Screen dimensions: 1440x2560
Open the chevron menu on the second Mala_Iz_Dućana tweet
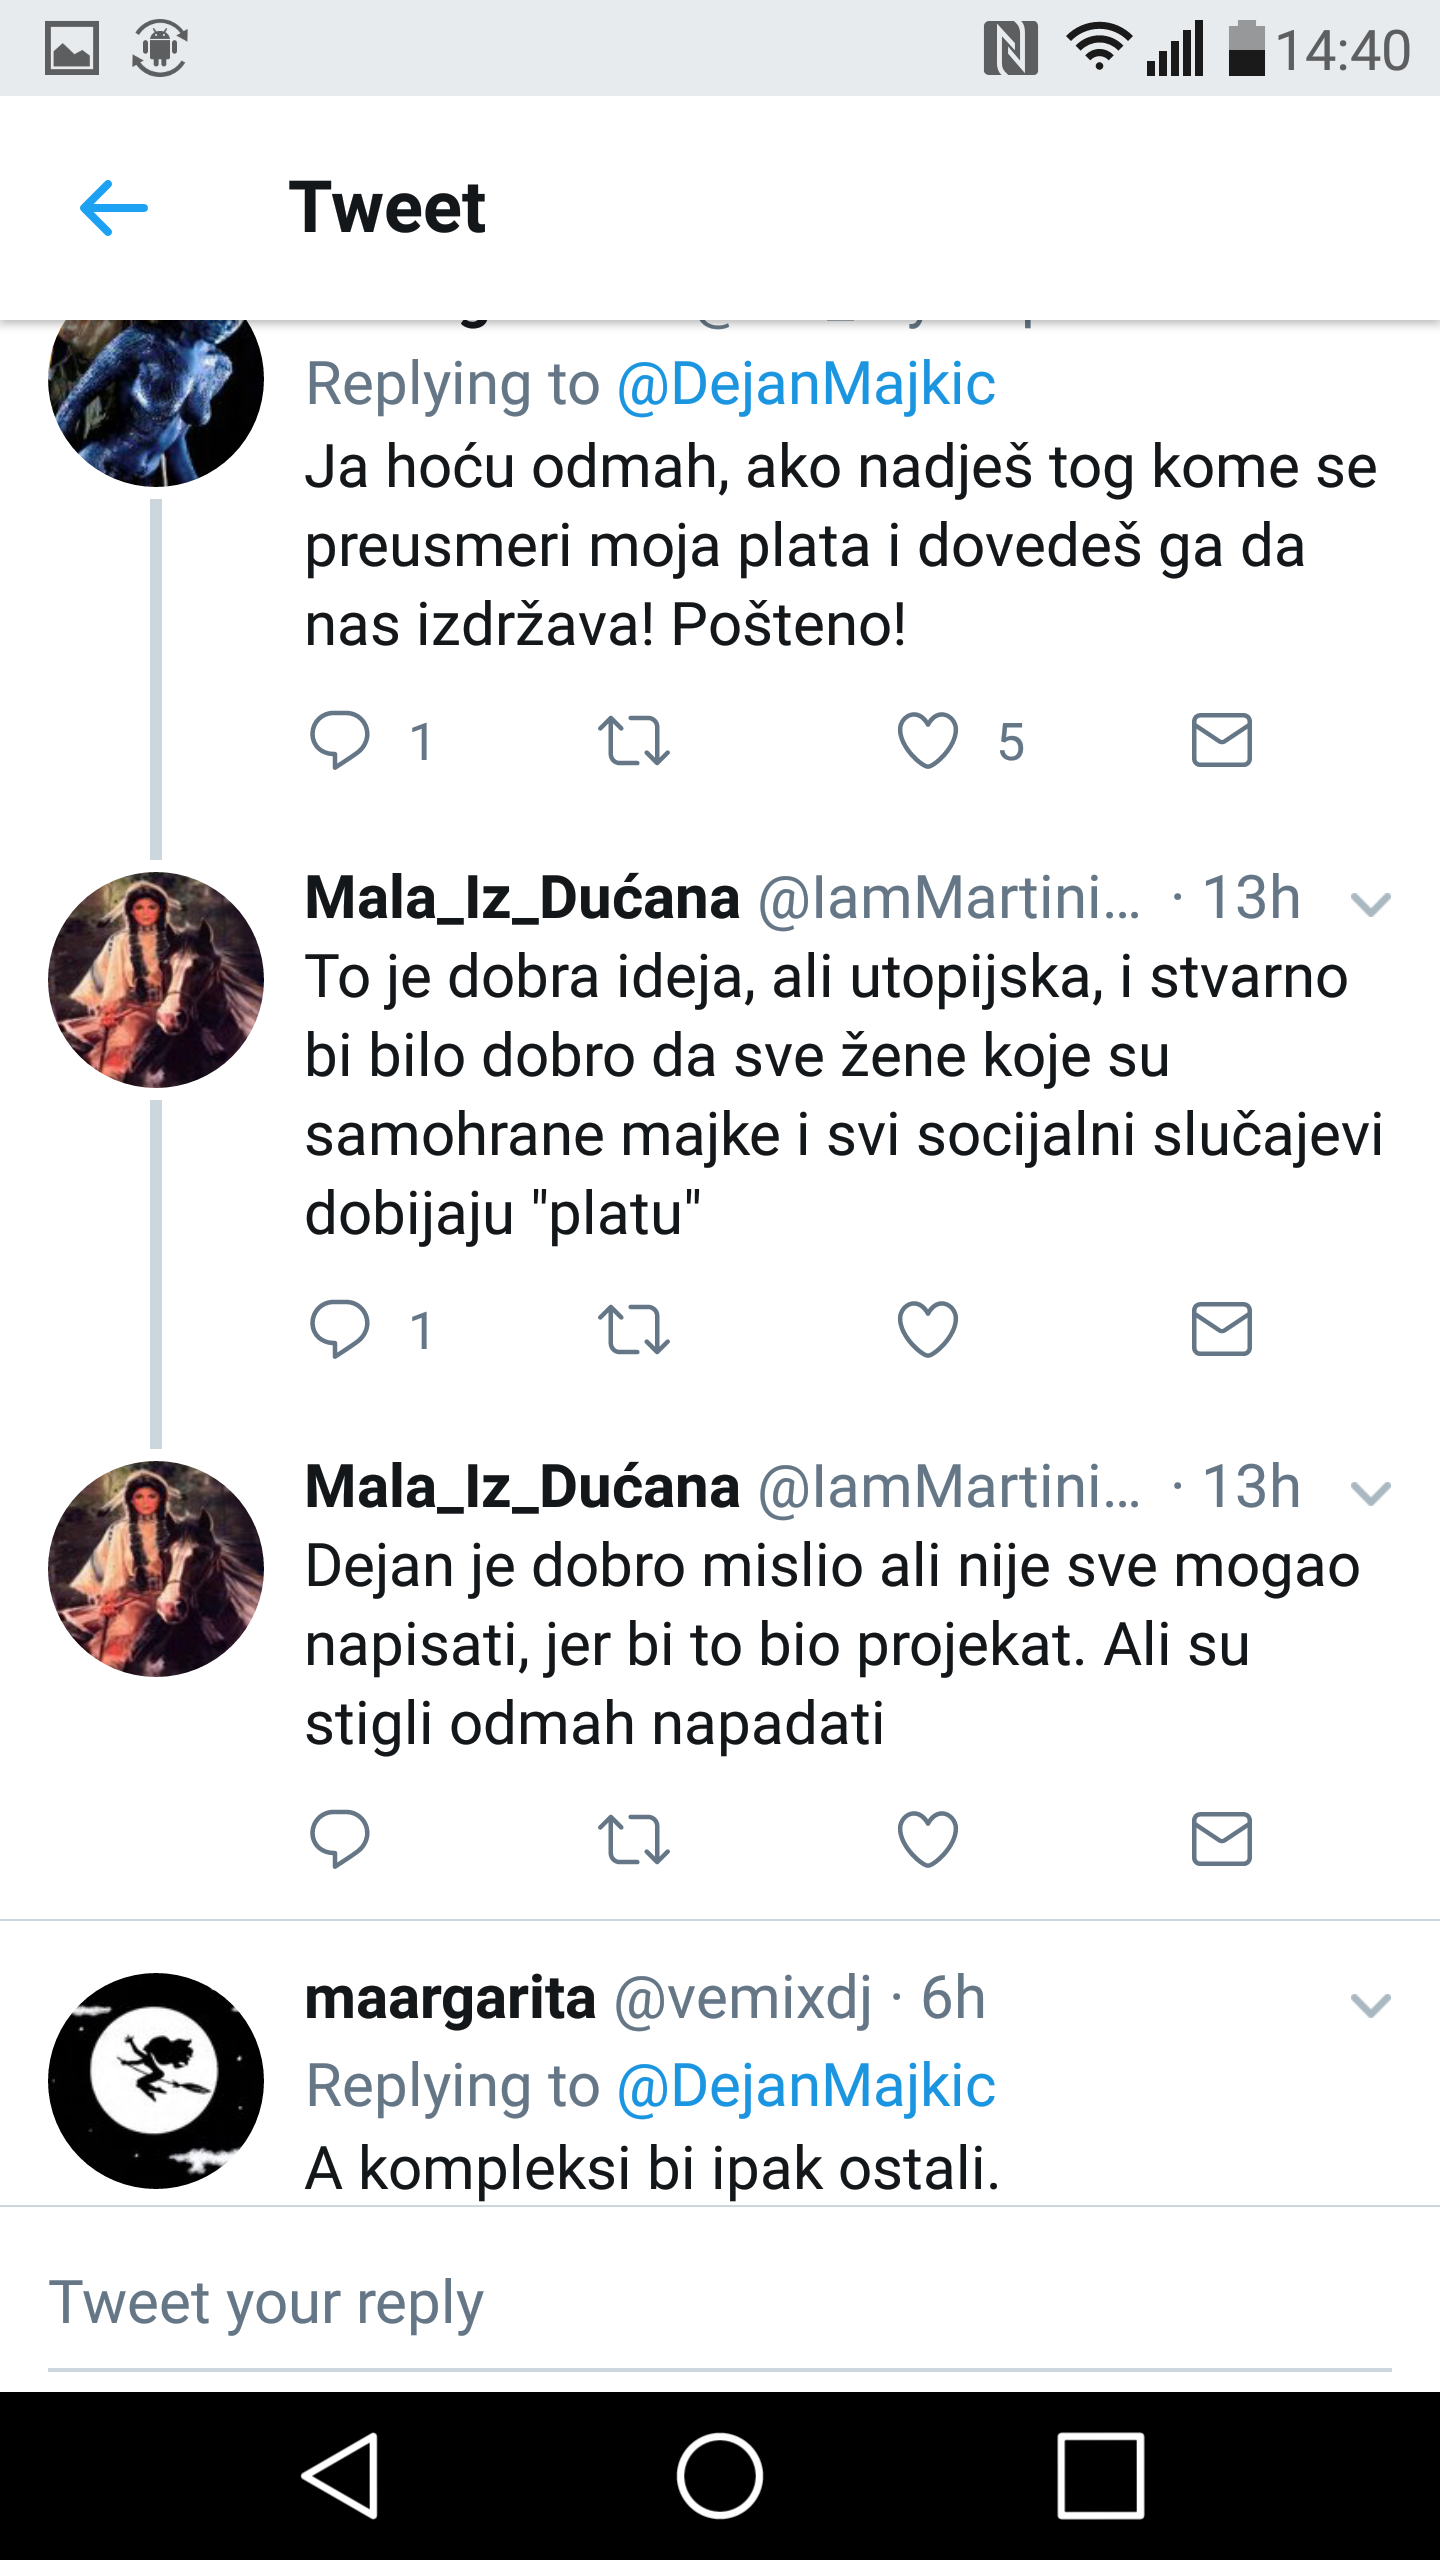point(1370,1494)
